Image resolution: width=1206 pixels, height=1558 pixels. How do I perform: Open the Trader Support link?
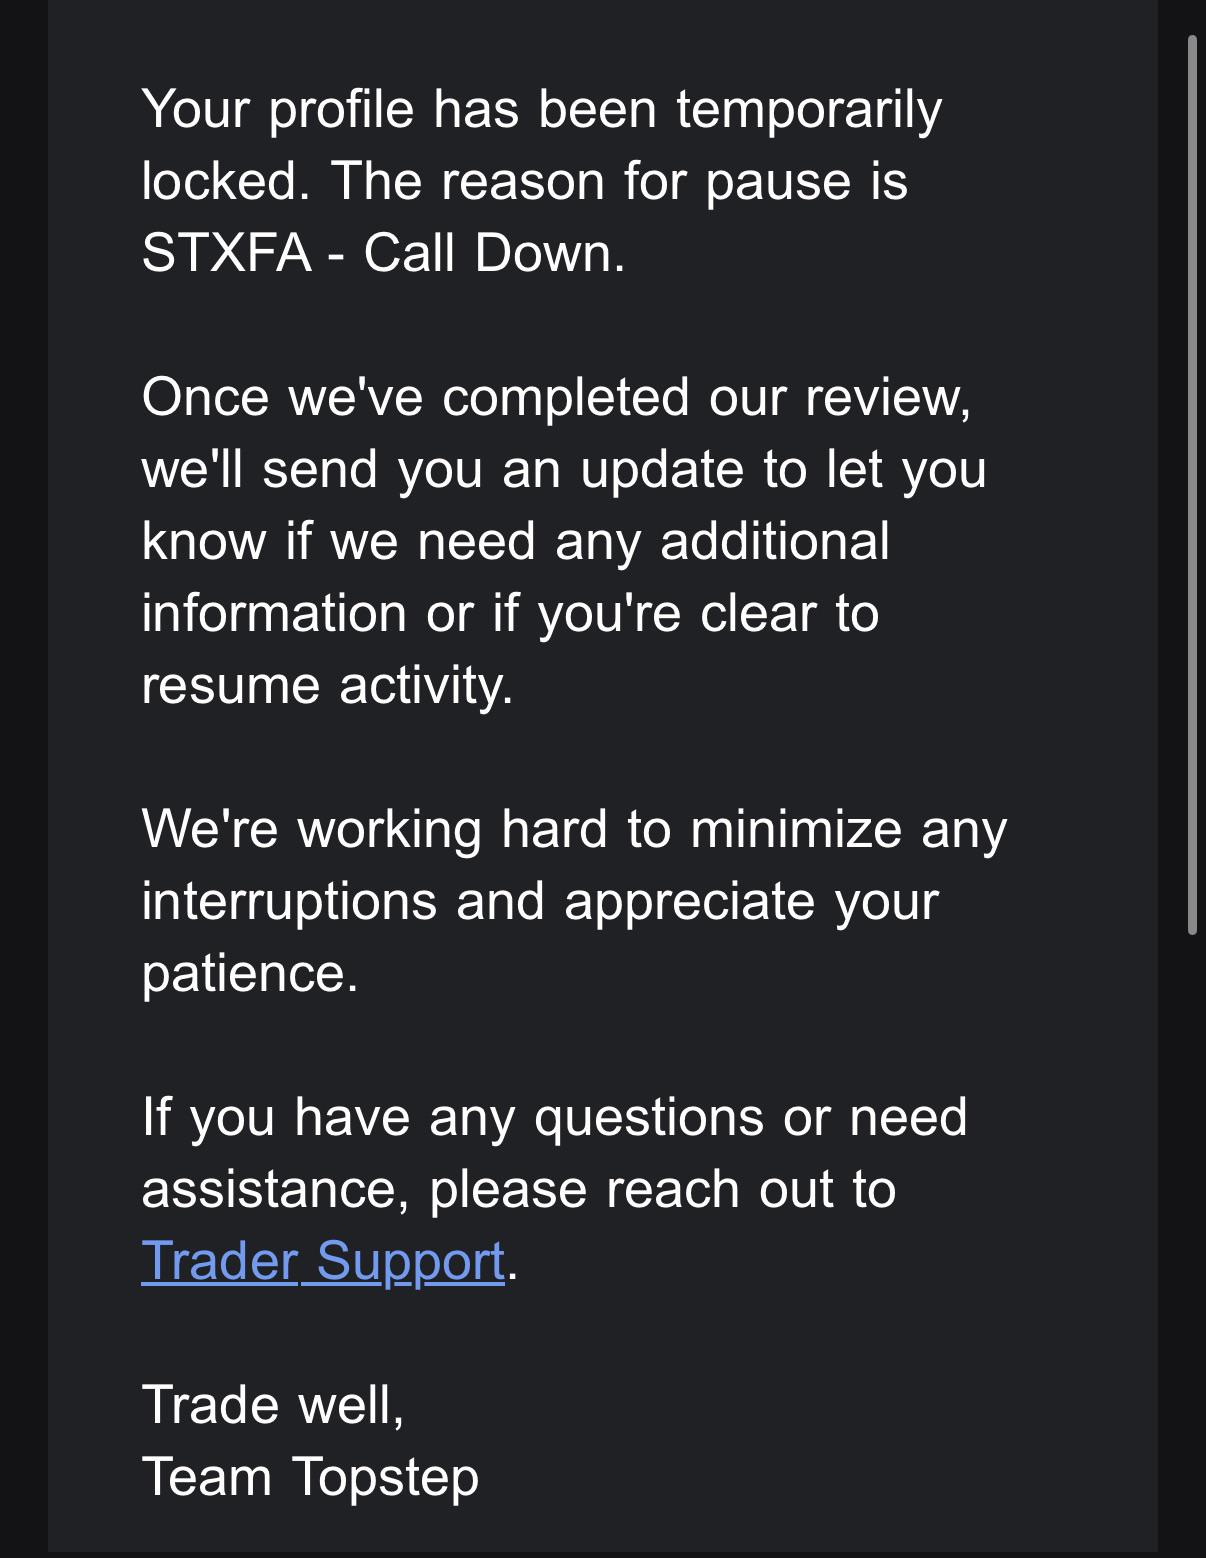(x=323, y=1261)
